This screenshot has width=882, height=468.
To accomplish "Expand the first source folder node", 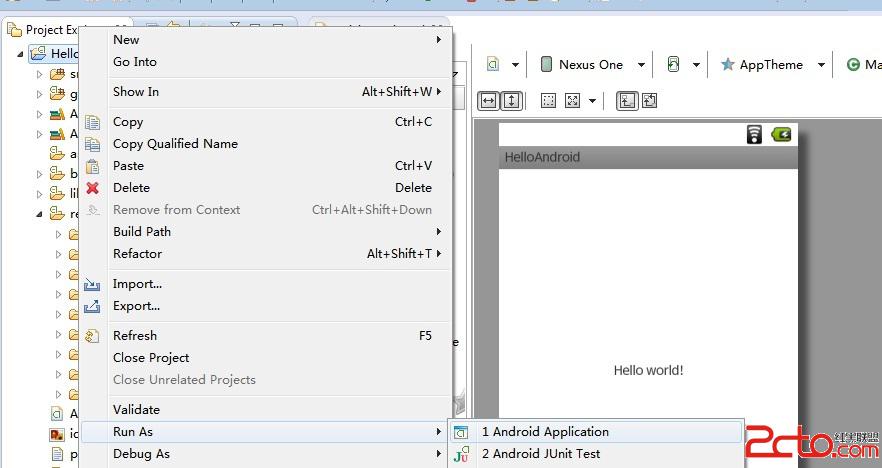I will click(39, 74).
